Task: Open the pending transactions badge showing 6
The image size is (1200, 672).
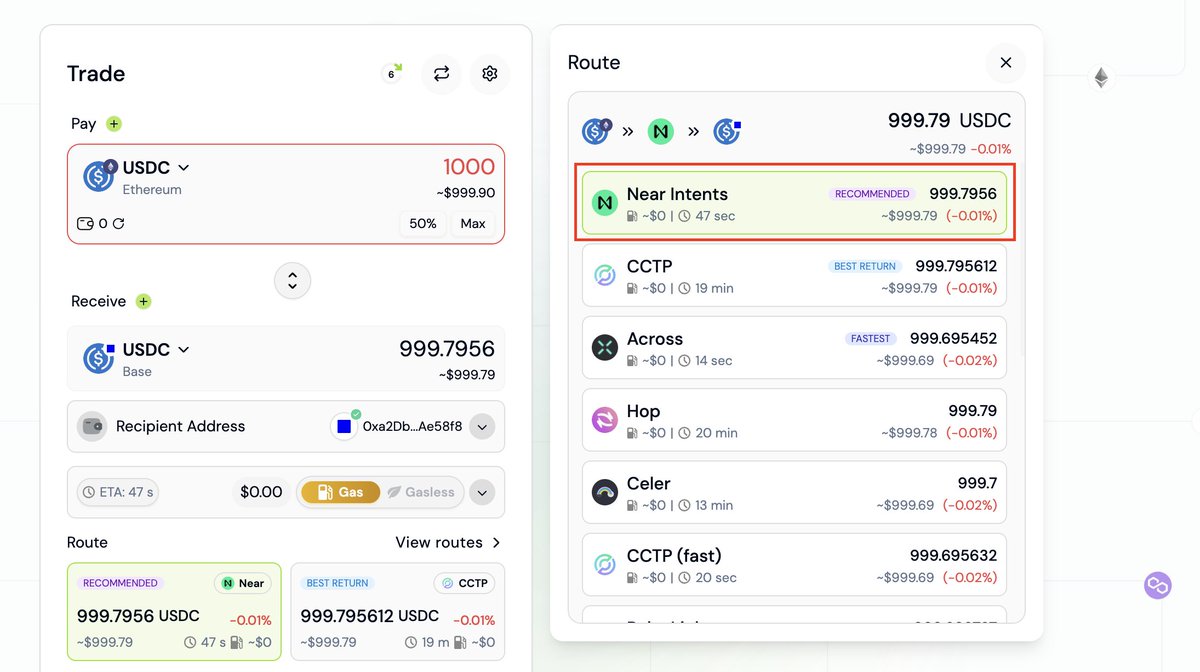Action: (x=392, y=73)
